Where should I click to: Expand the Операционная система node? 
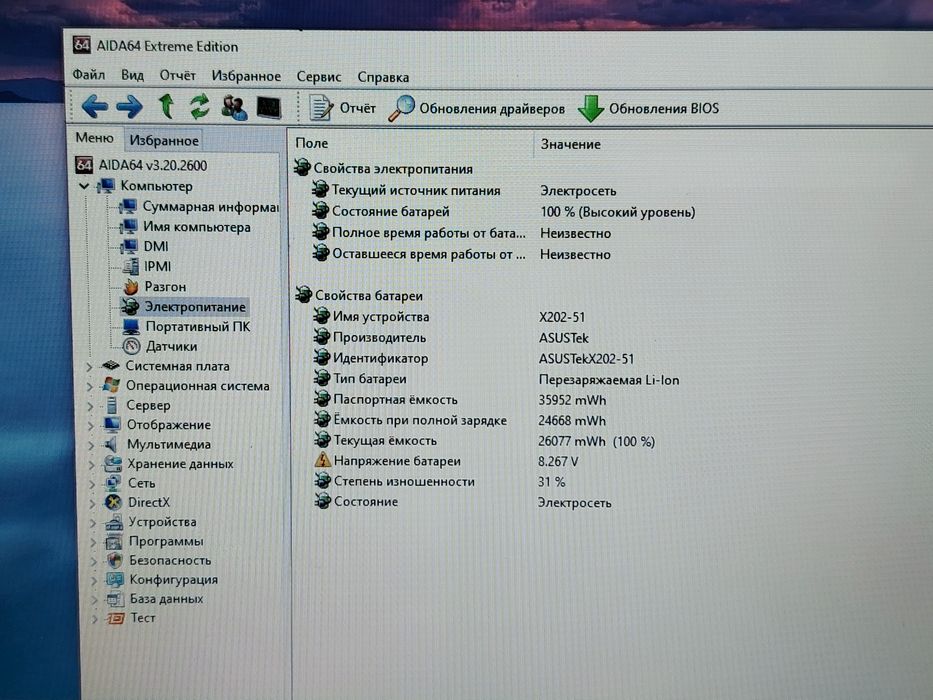tap(90, 387)
